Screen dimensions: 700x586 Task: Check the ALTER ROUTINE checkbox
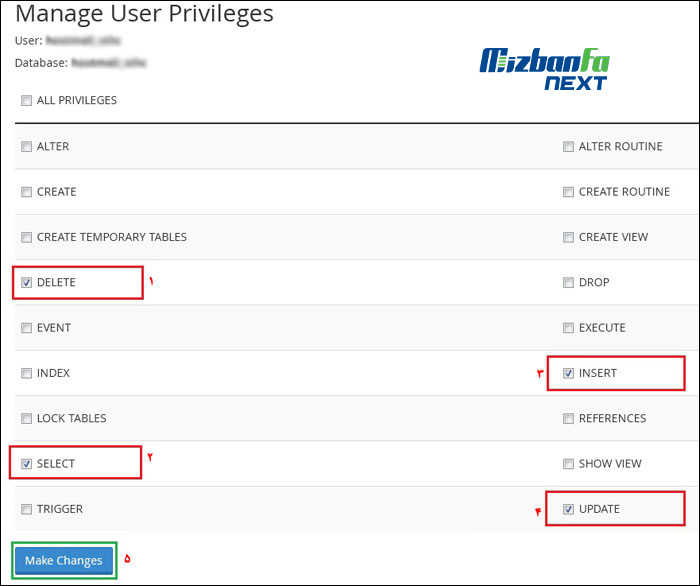coord(568,147)
